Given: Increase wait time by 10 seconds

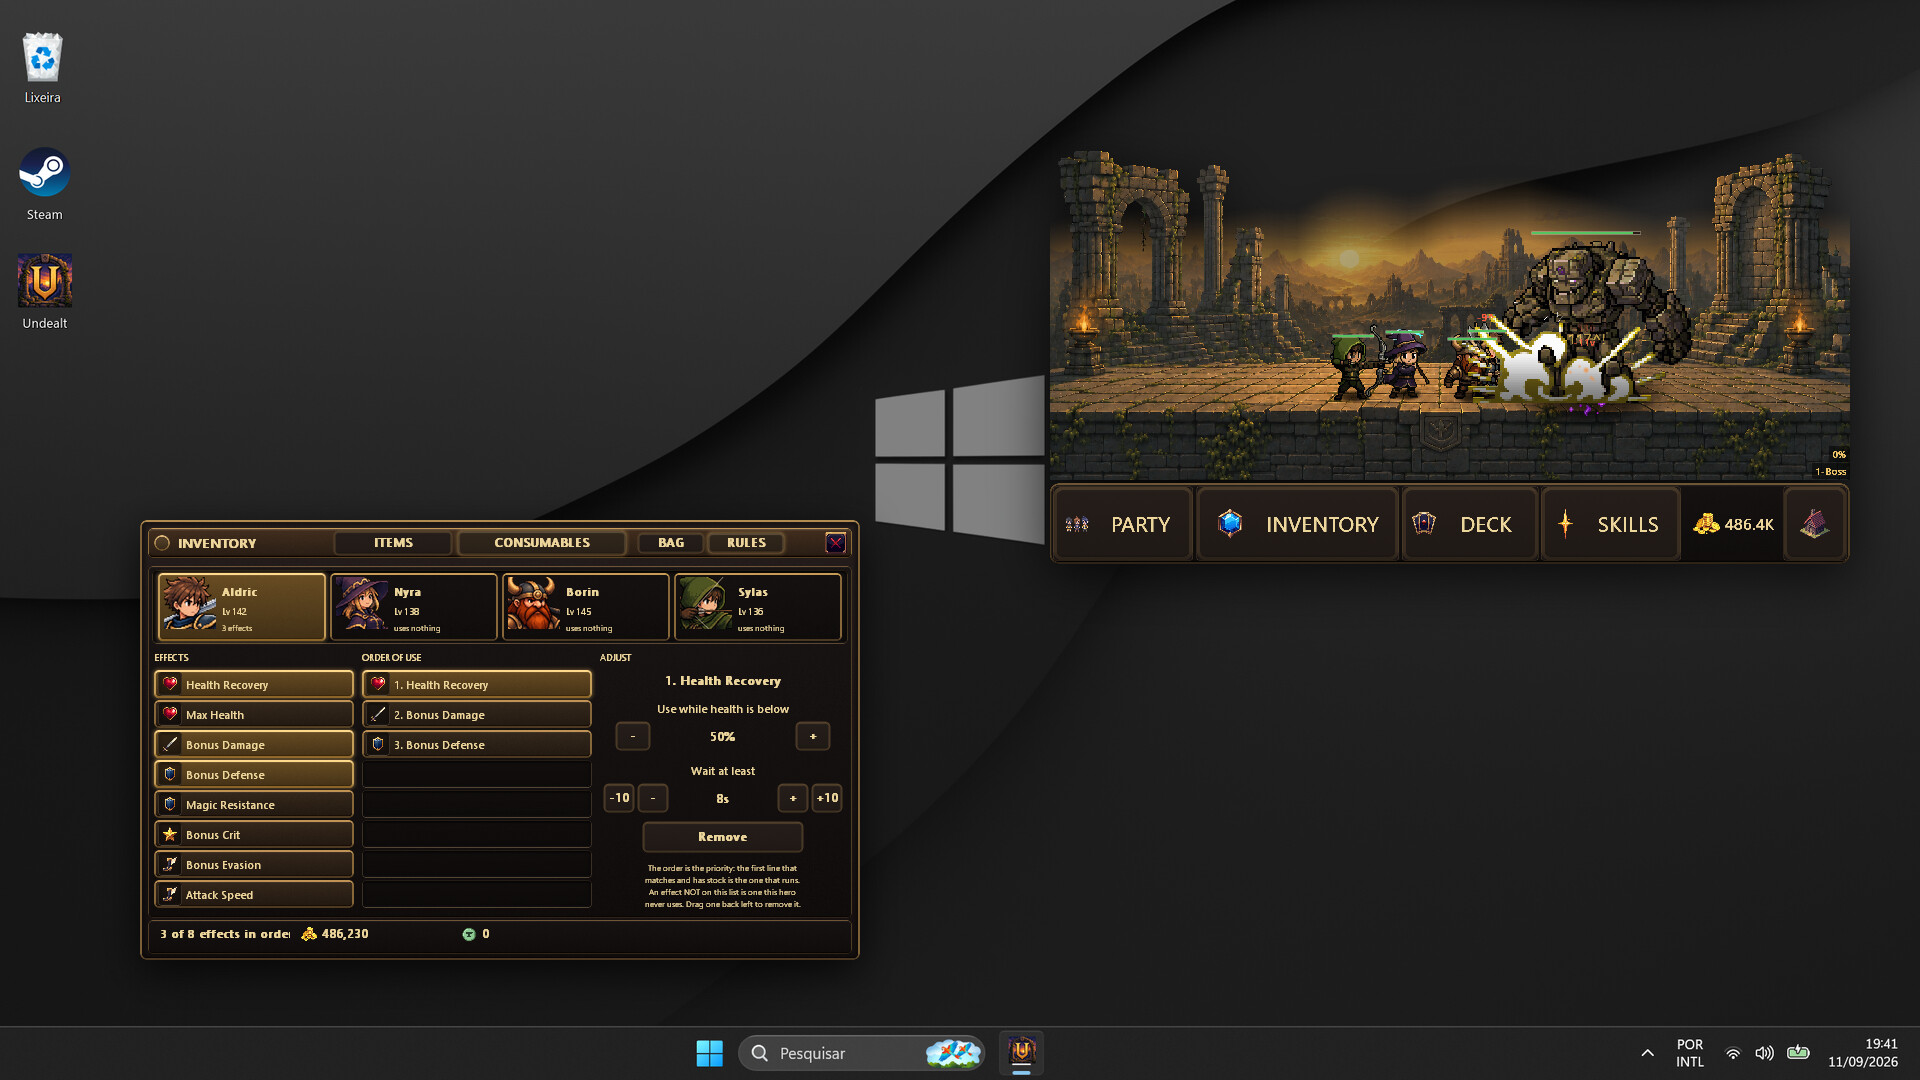Looking at the screenshot, I should pos(827,798).
